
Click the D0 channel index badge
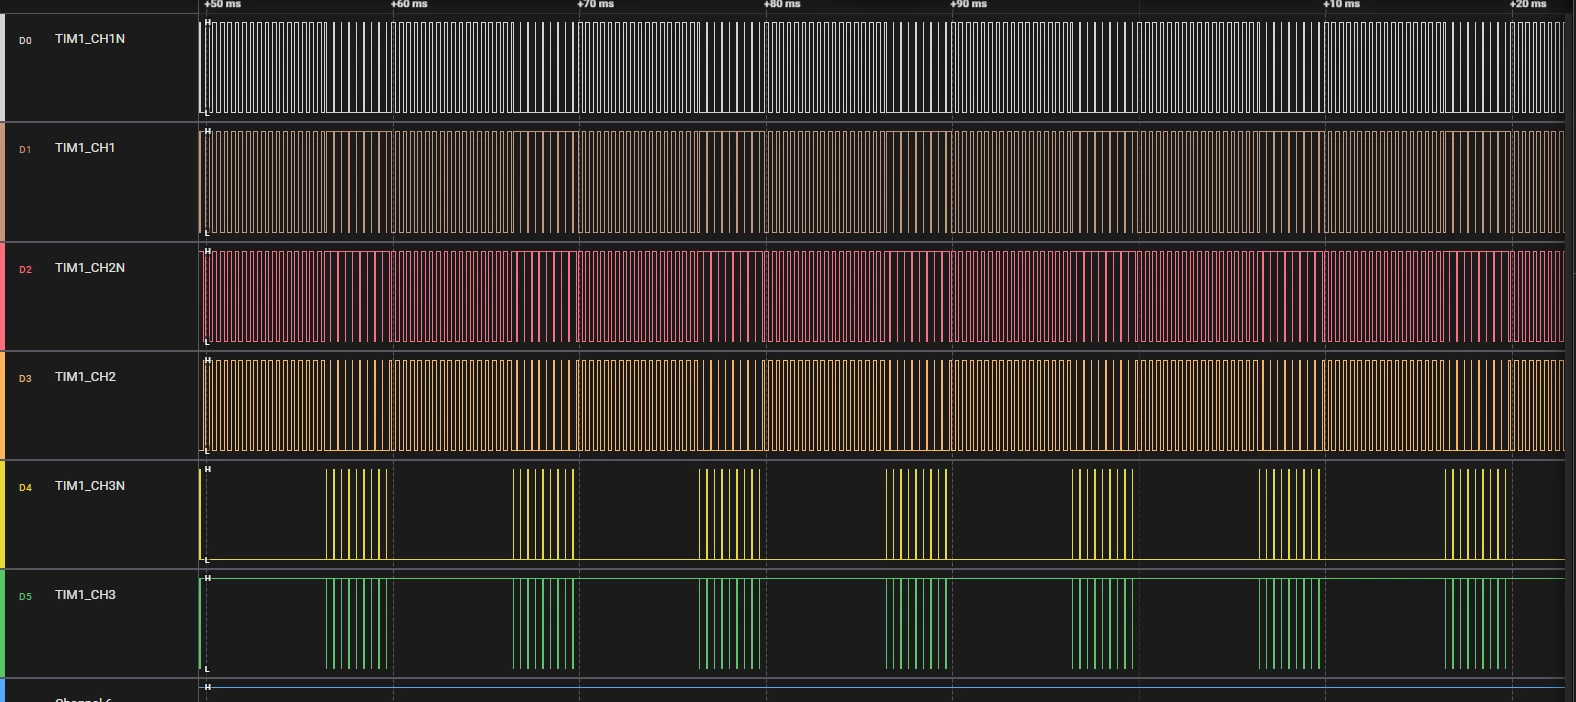point(25,41)
